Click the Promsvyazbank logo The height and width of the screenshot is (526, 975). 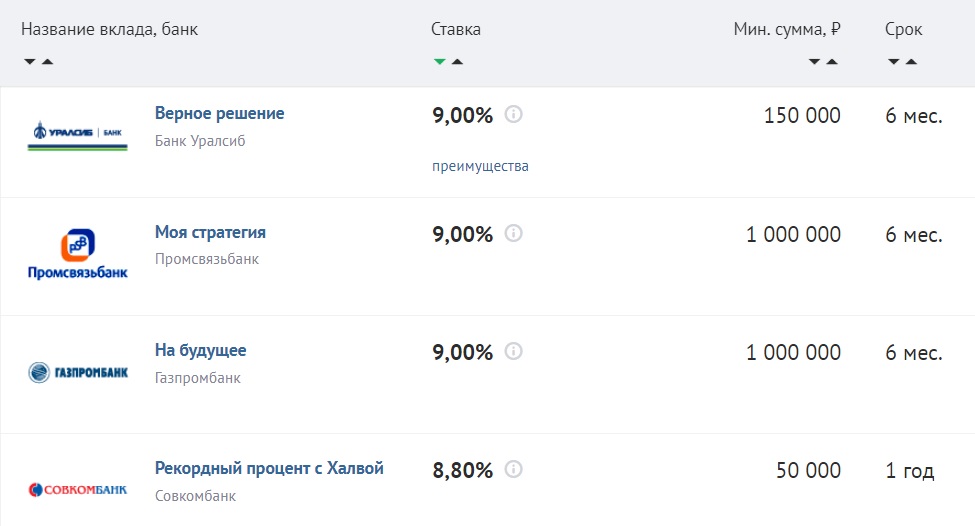tap(77, 254)
